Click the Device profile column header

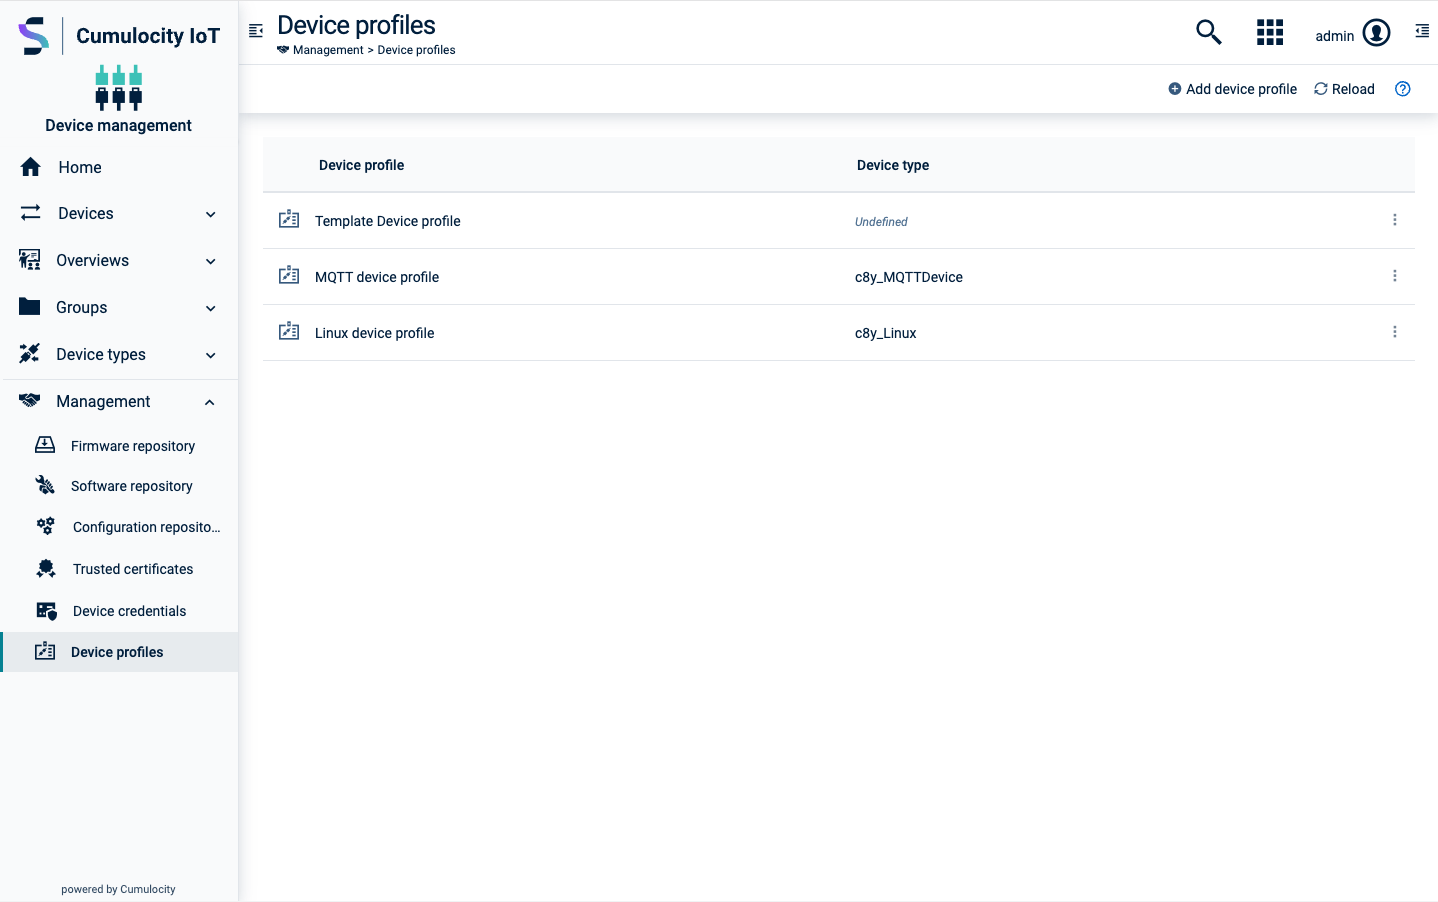(361, 165)
